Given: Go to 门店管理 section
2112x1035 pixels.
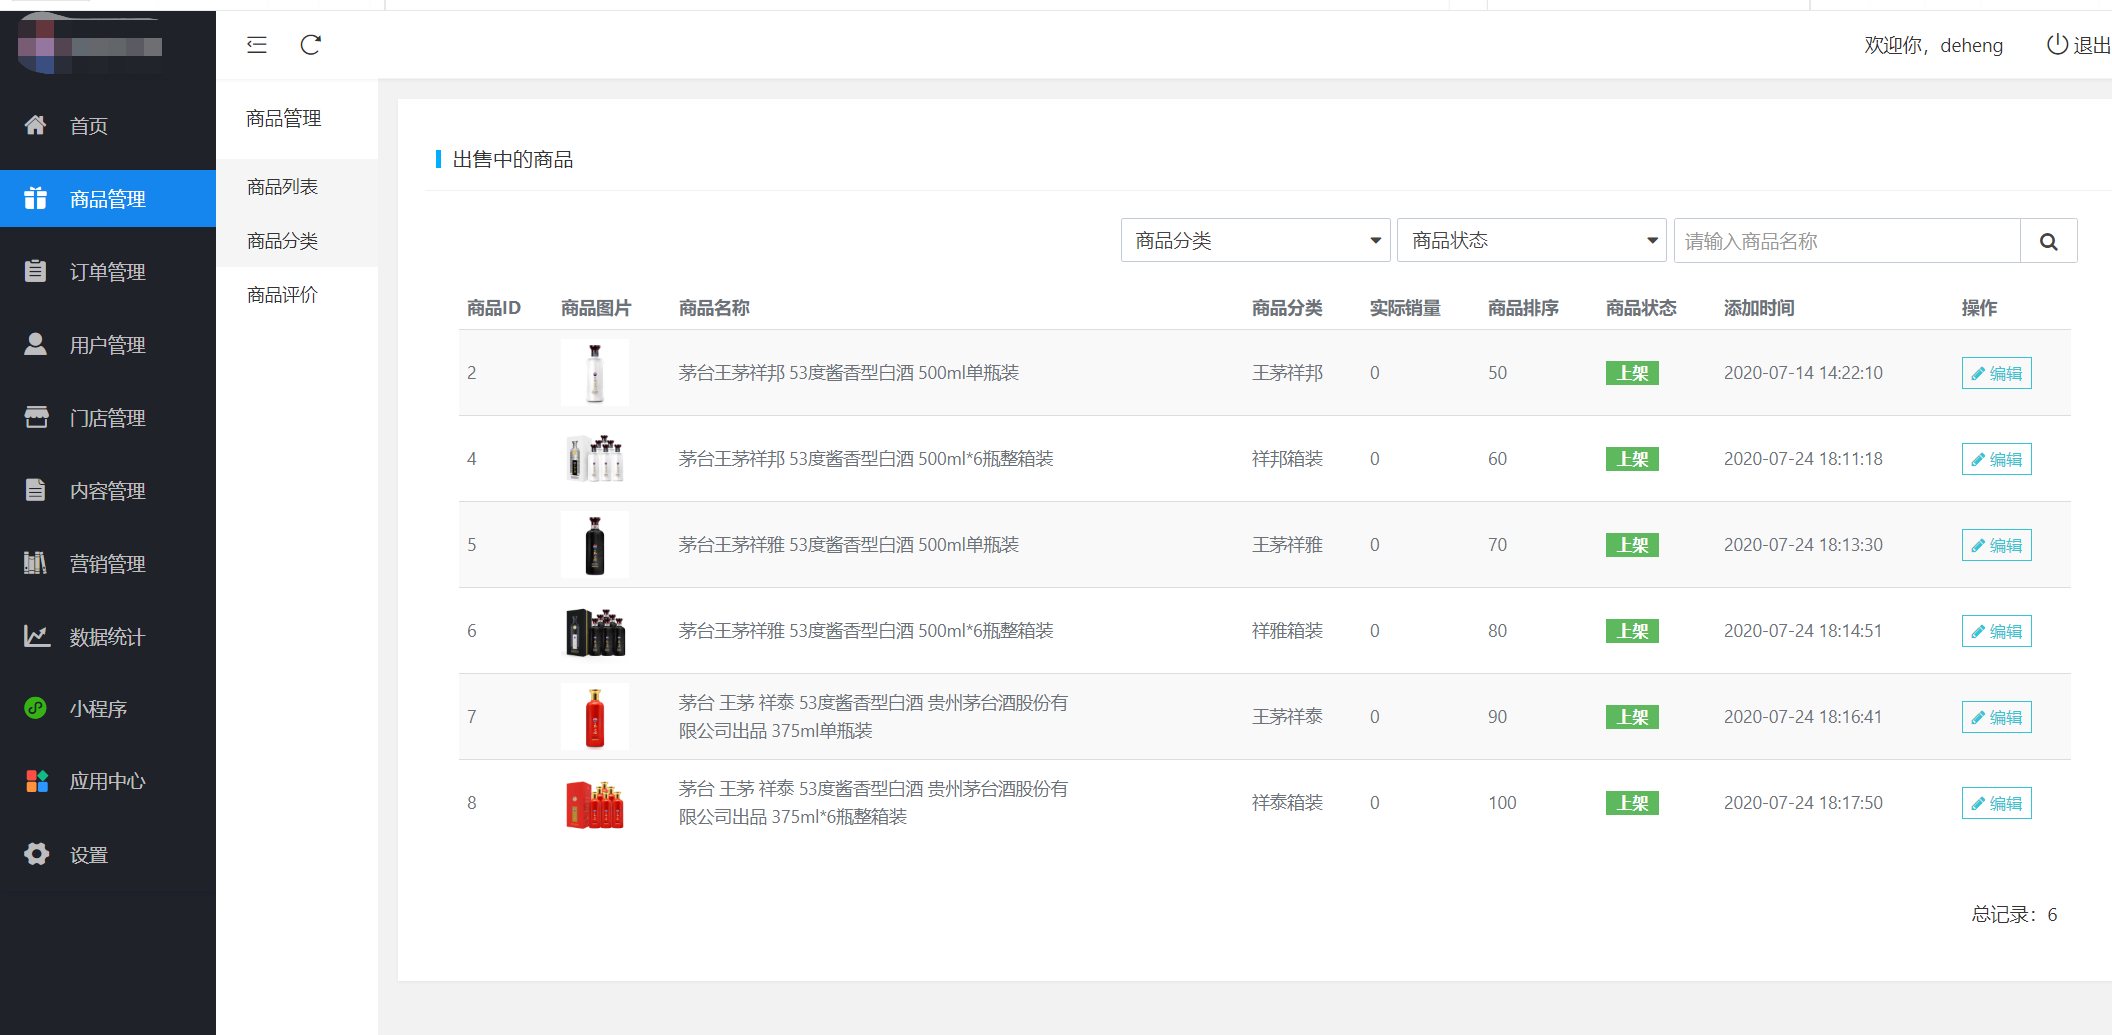Looking at the screenshot, I should 108,417.
